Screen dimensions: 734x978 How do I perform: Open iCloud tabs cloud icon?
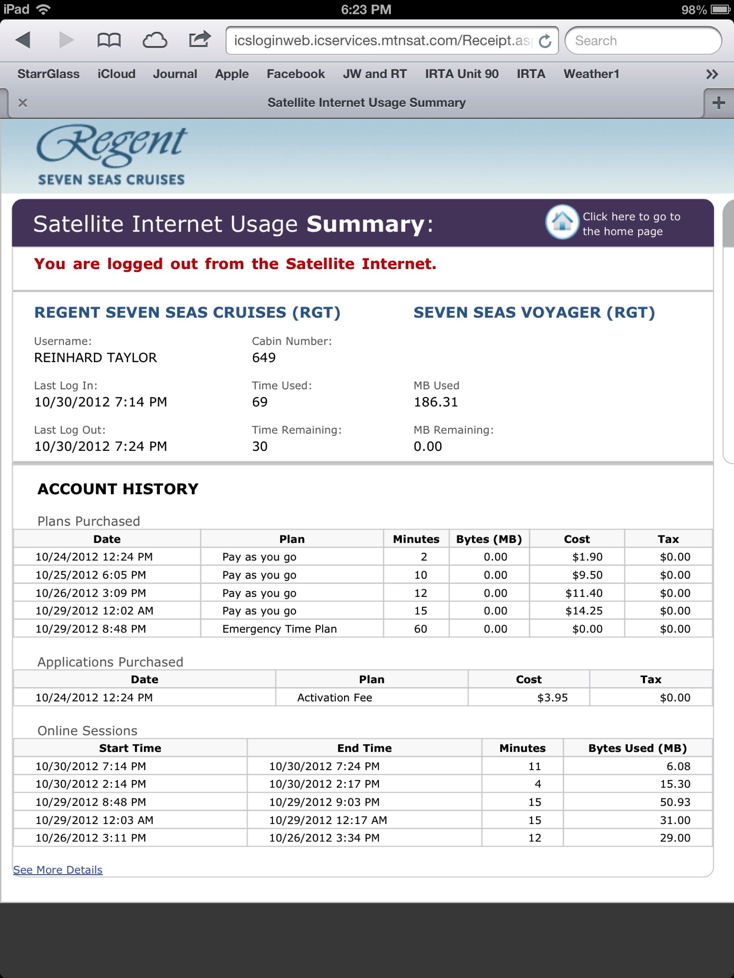click(x=155, y=41)
